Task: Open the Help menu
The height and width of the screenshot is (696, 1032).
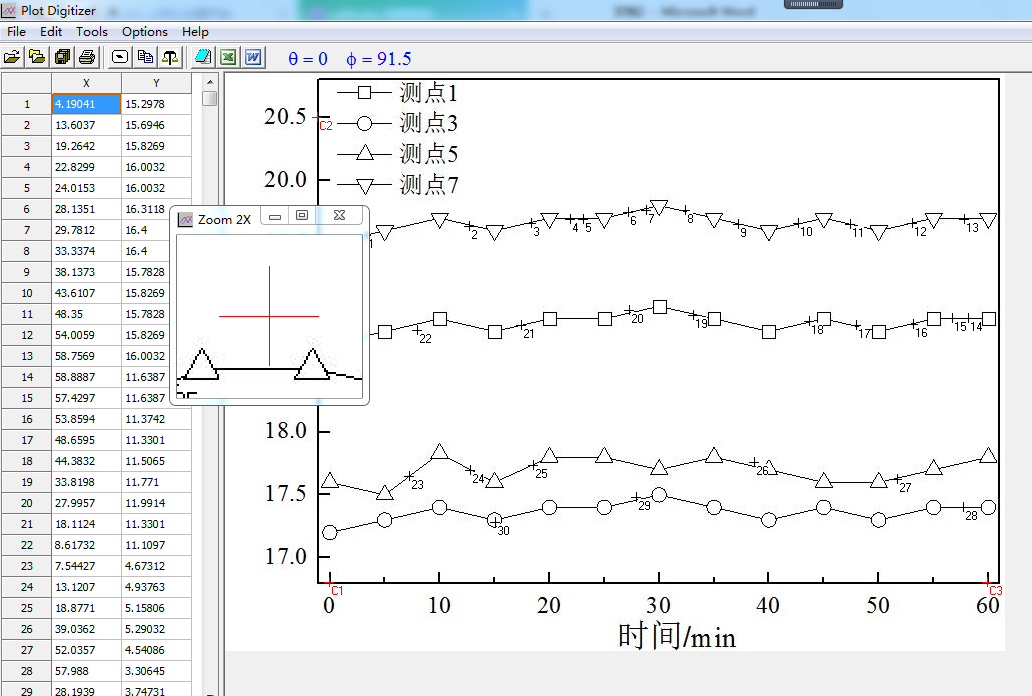Action: pyautogui.click(x=195, y=31)
